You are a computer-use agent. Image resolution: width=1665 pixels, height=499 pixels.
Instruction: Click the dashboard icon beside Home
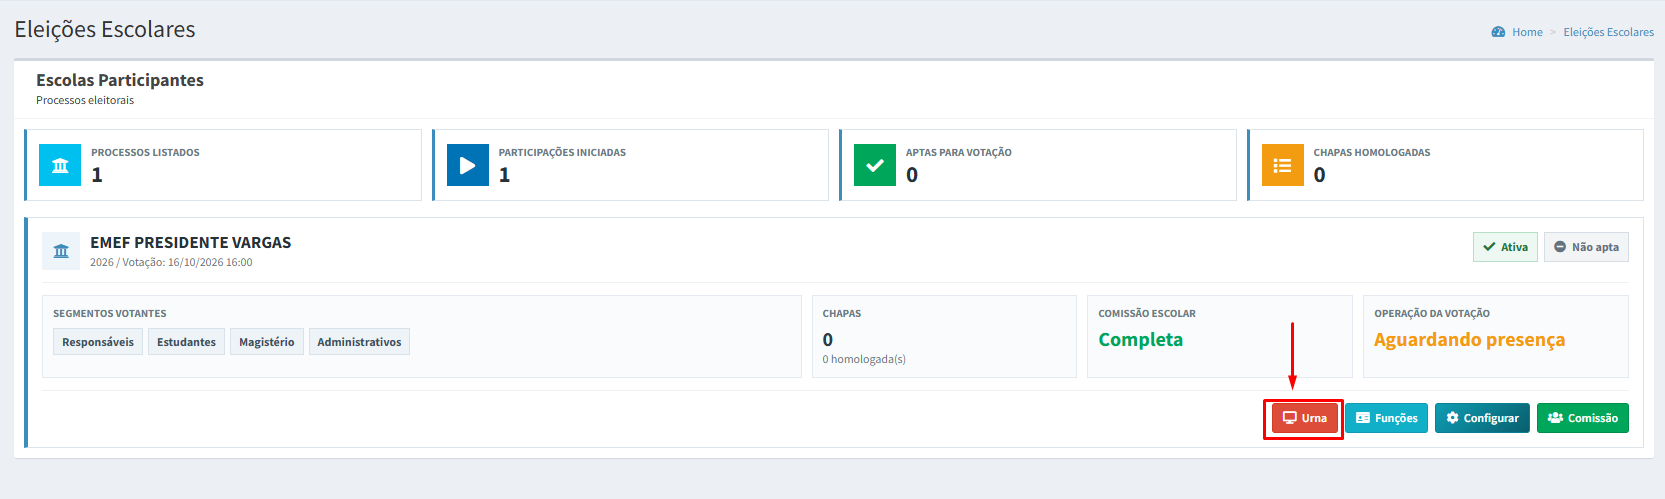(1498, 32)
